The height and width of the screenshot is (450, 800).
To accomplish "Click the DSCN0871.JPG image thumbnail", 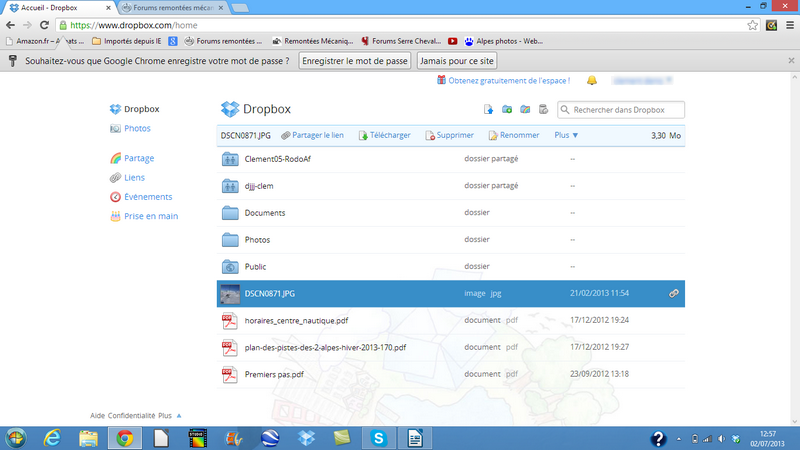I will point(230,294).
